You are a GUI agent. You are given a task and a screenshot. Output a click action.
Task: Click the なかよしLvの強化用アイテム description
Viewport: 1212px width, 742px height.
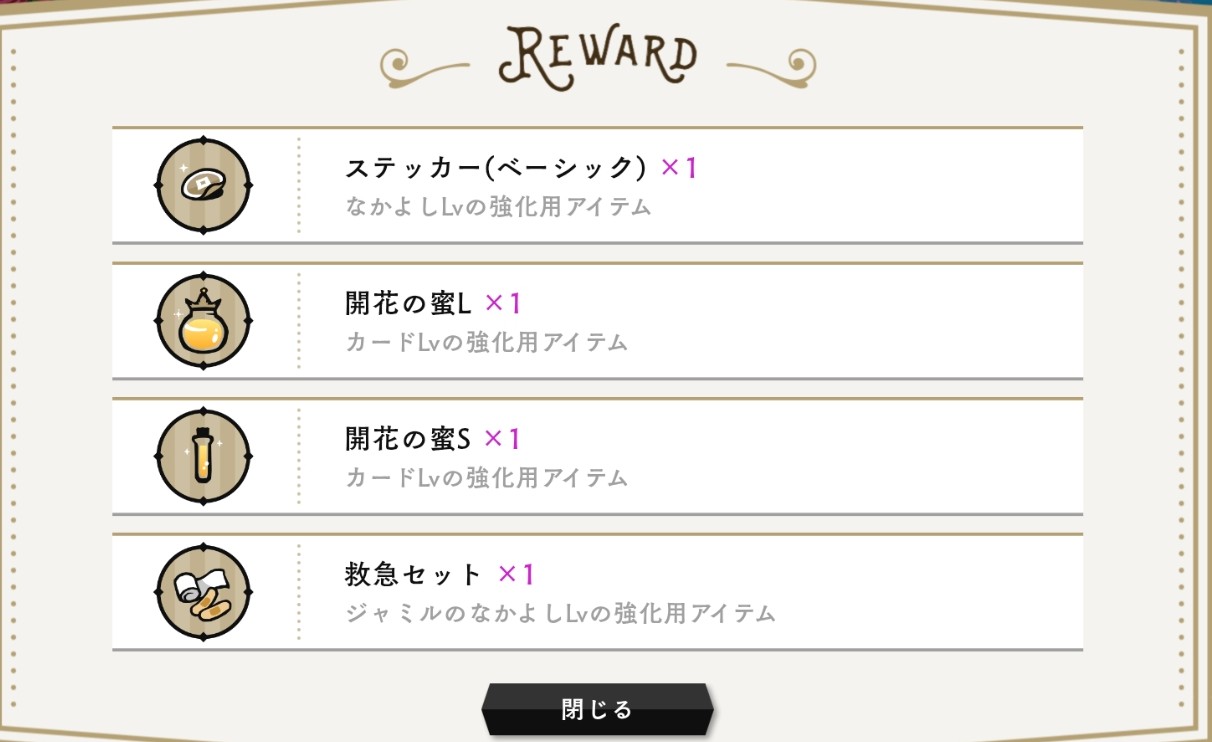(498, 207)
